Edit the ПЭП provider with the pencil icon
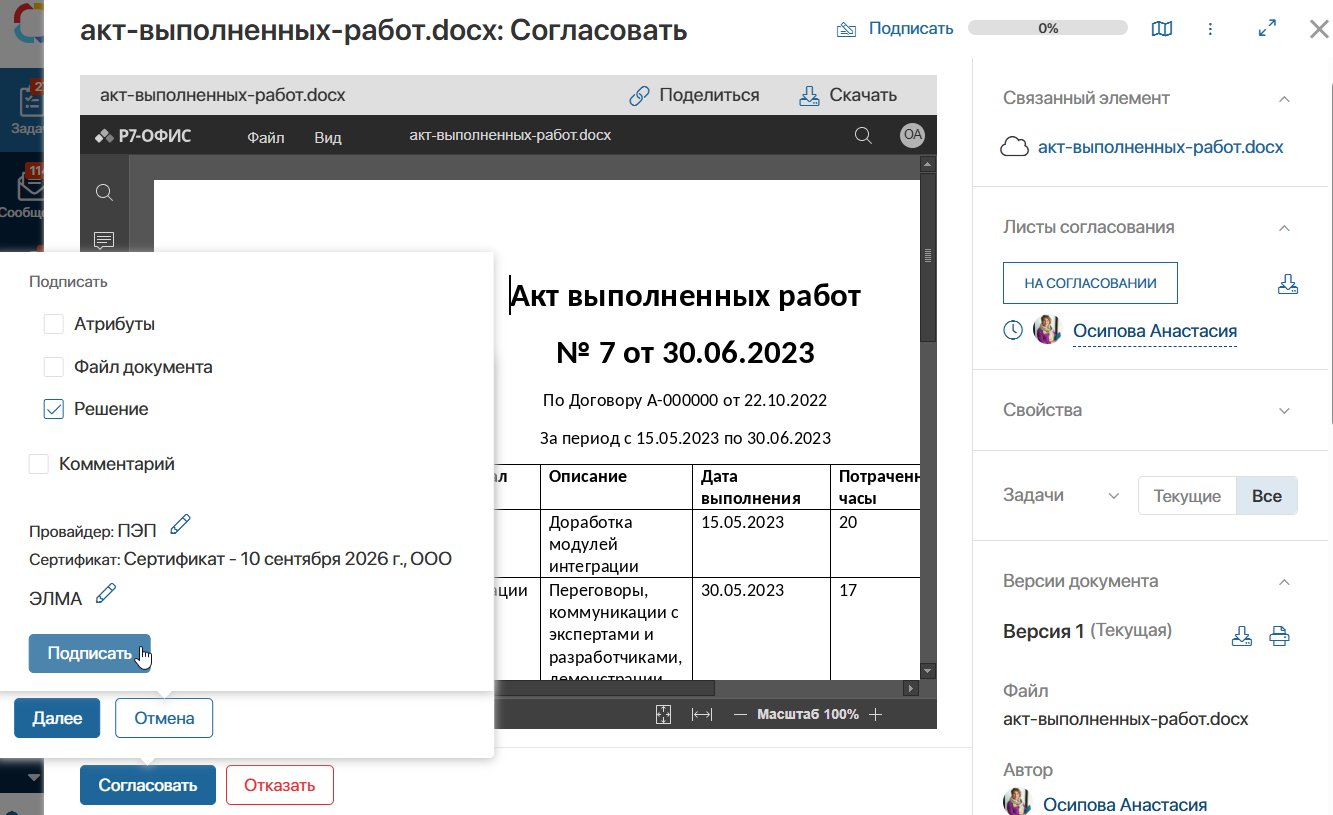 (180, 523)
